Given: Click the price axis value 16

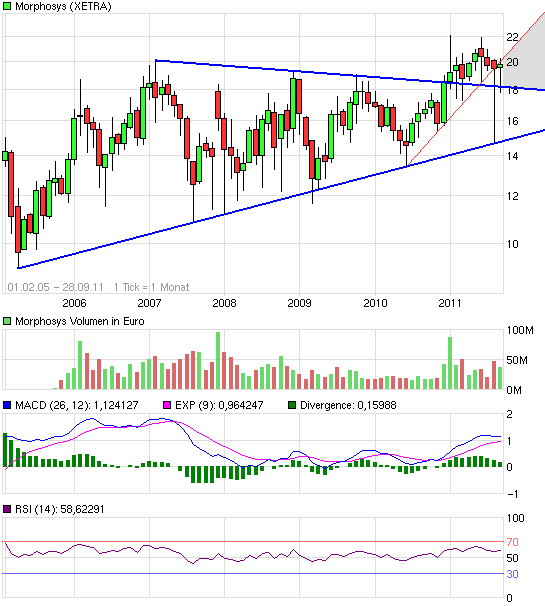Looking at the screenshot, I should pos(513,121).
